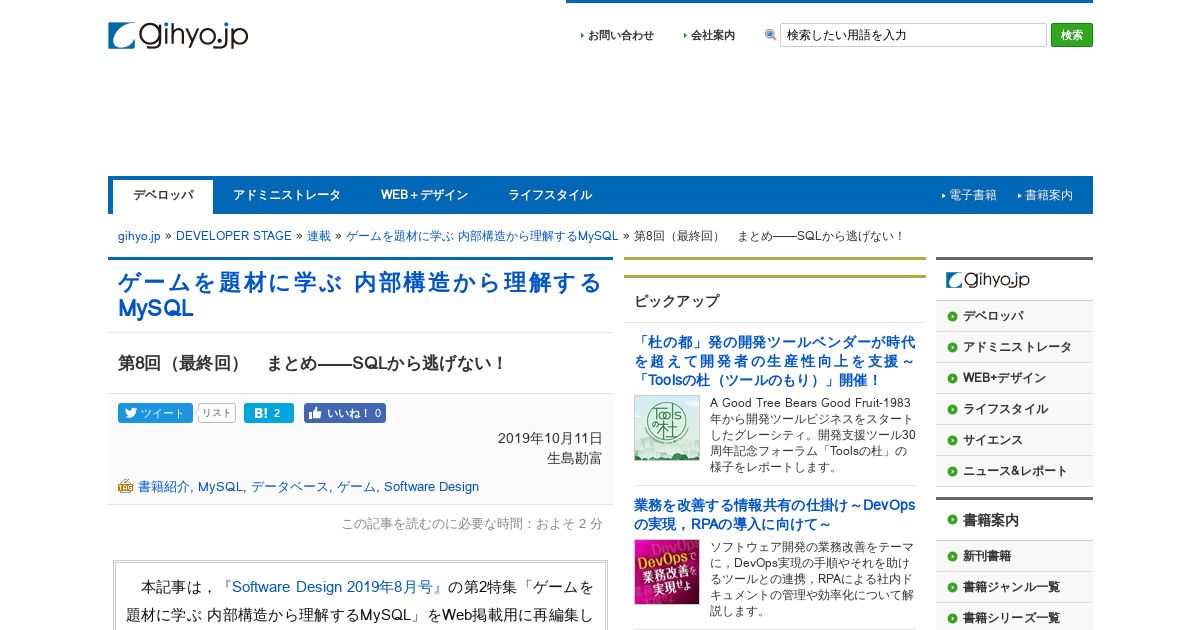Select the アドミニストレータ navigation tab

coord(287,196)
